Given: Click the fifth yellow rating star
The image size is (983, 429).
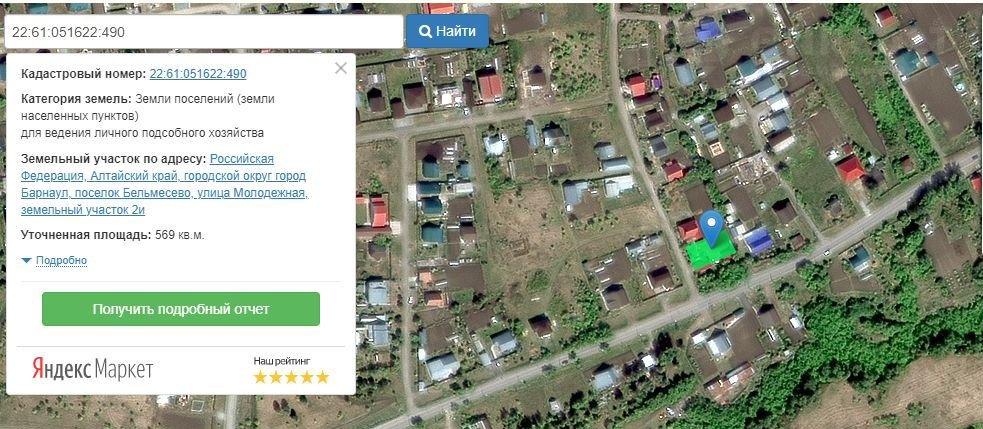Looking at the screenshot, I should point(322,377).
